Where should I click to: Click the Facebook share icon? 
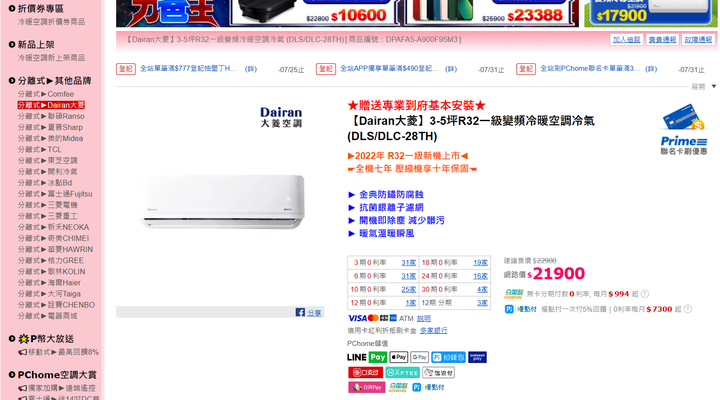click(x=300, y=312)
